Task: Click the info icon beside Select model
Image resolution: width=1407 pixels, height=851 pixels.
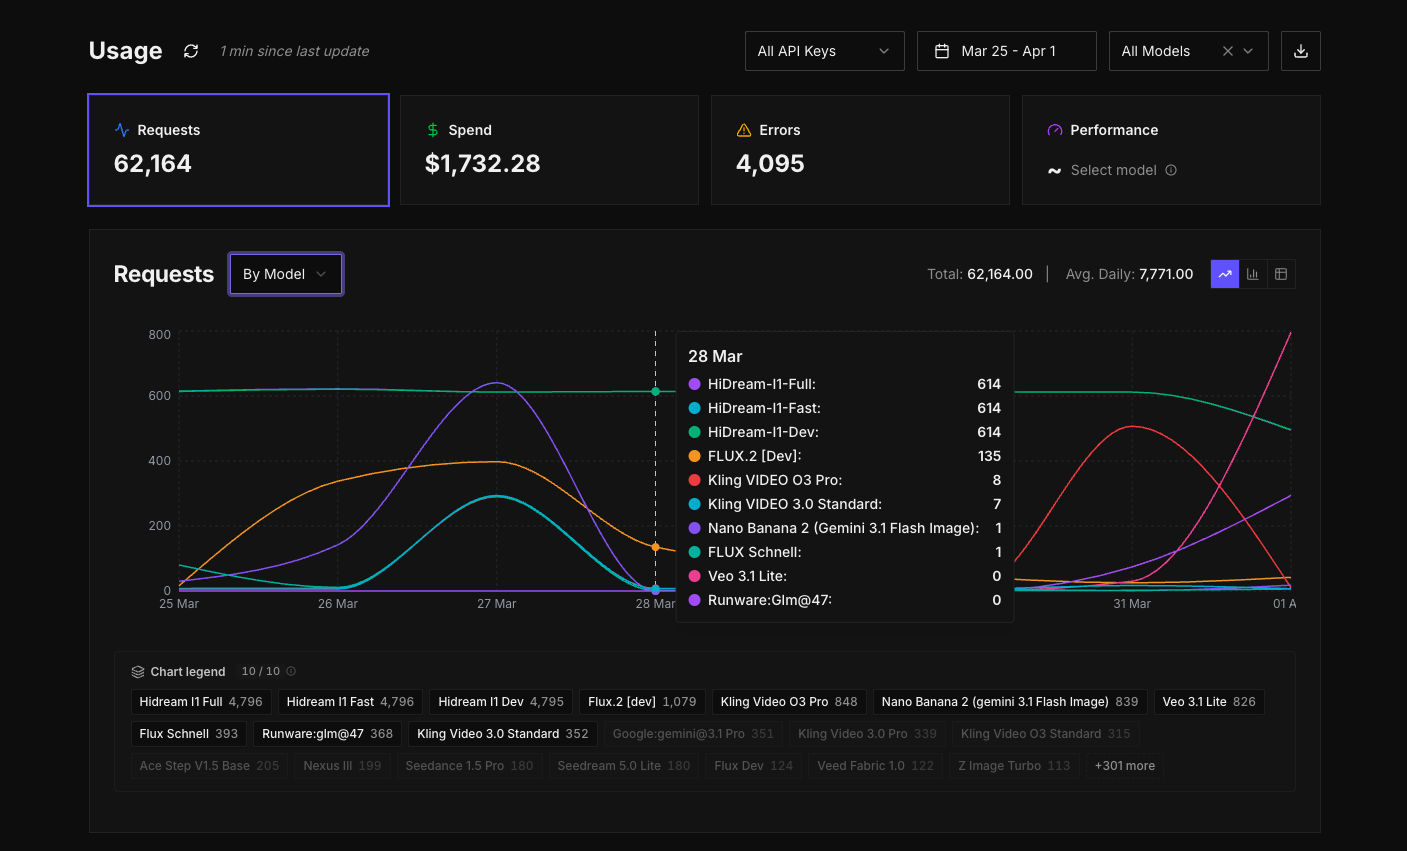Action: pos(1171,170)
